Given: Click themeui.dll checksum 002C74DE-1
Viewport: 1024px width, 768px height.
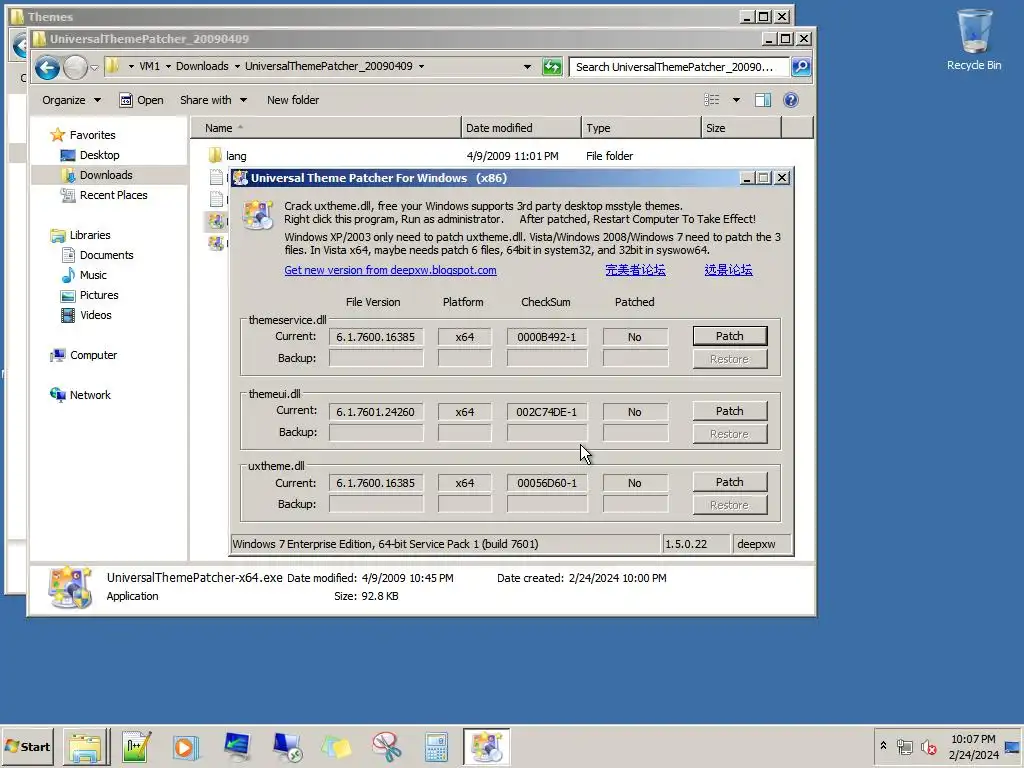Looking at the screenshot, I should (547, 412).
